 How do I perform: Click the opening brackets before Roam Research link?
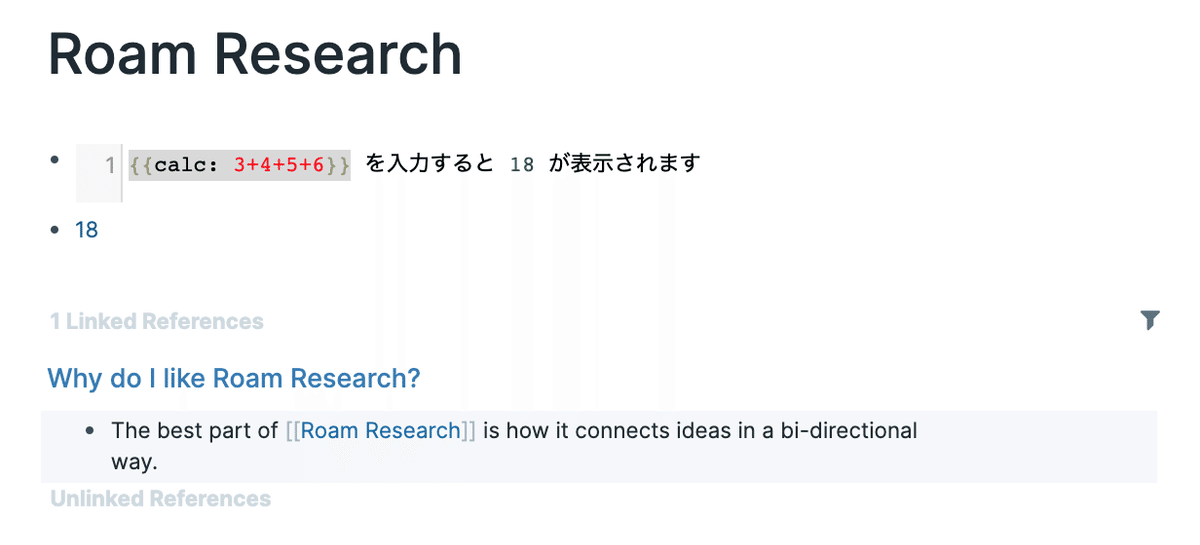click(x=292, y=431)
